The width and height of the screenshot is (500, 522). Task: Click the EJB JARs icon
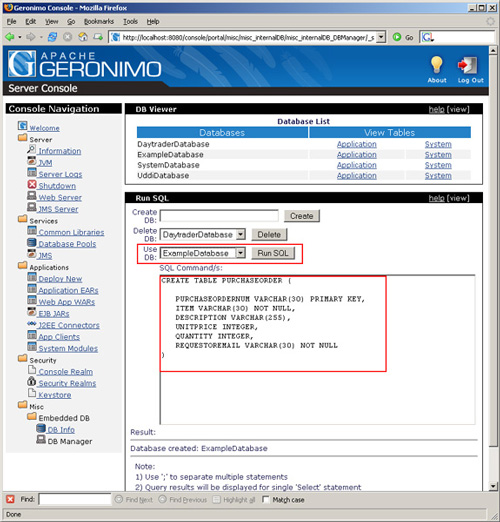coord(32,312)
